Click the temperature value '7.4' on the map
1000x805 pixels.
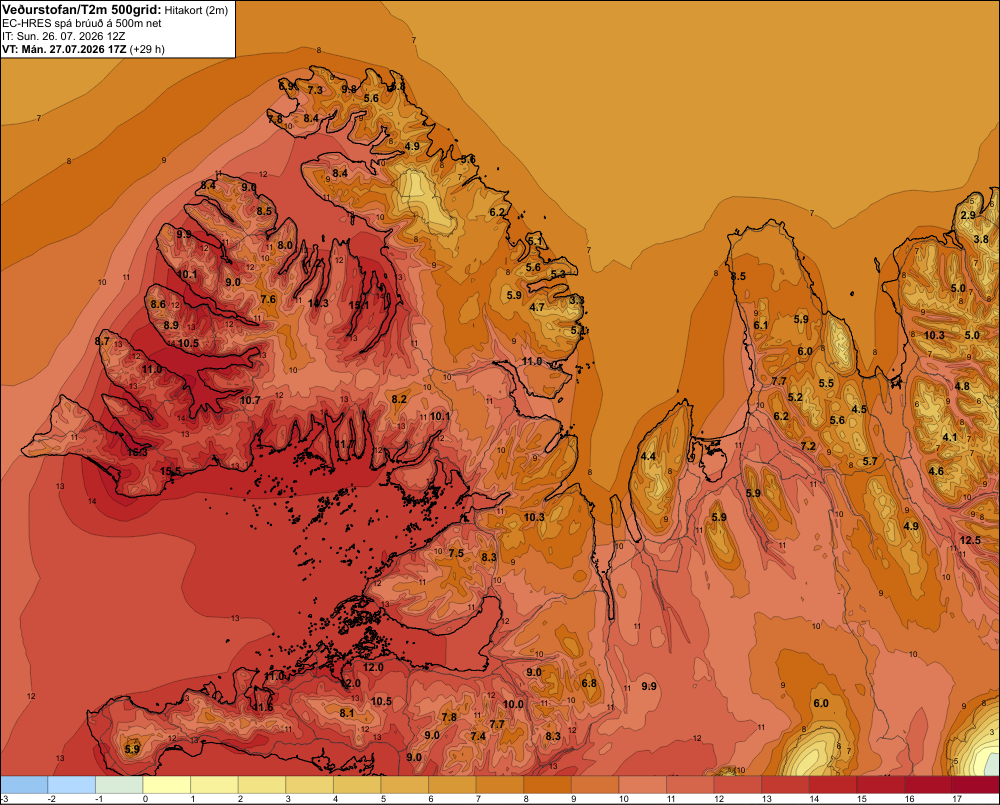pyautogui.click(x=478, y=736)
